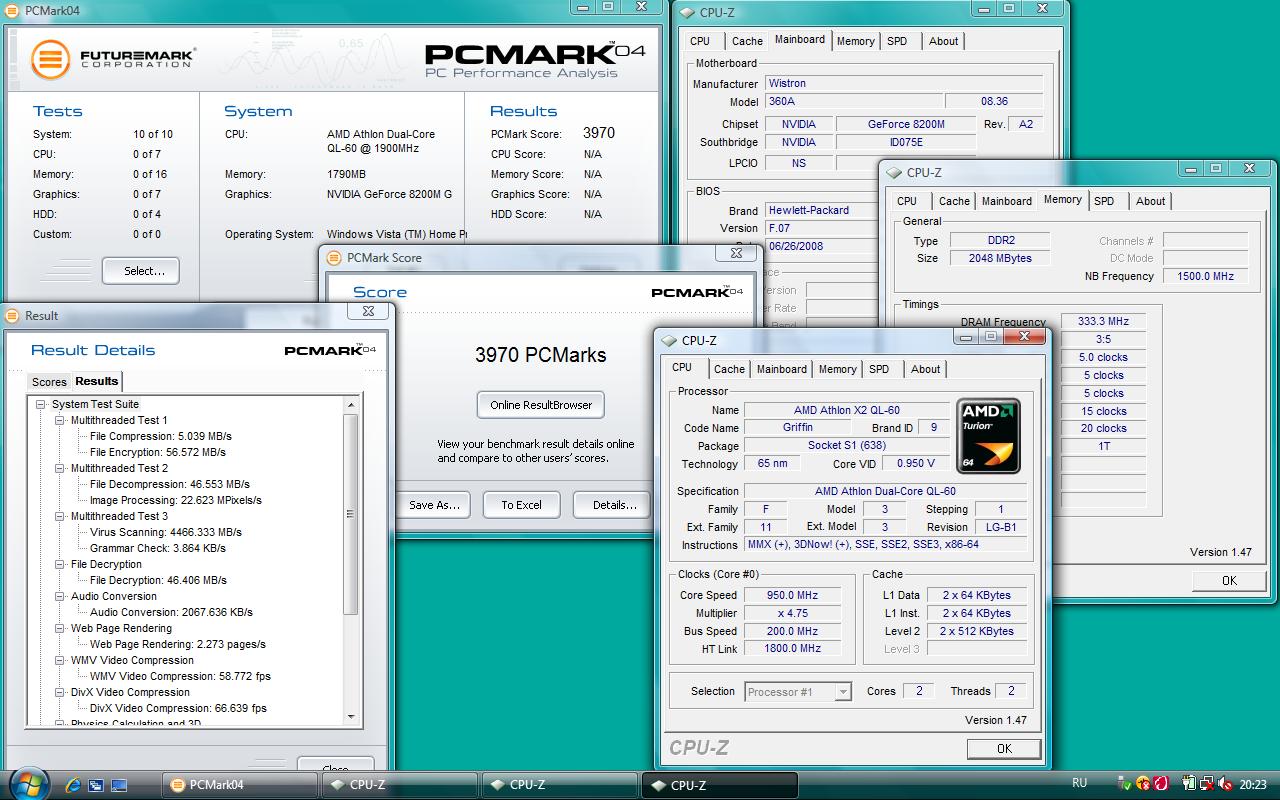This screenshot has height=800, width=1280.
Task: Collapse the Multithreaded Test 1 node
Action: point(60,420)
